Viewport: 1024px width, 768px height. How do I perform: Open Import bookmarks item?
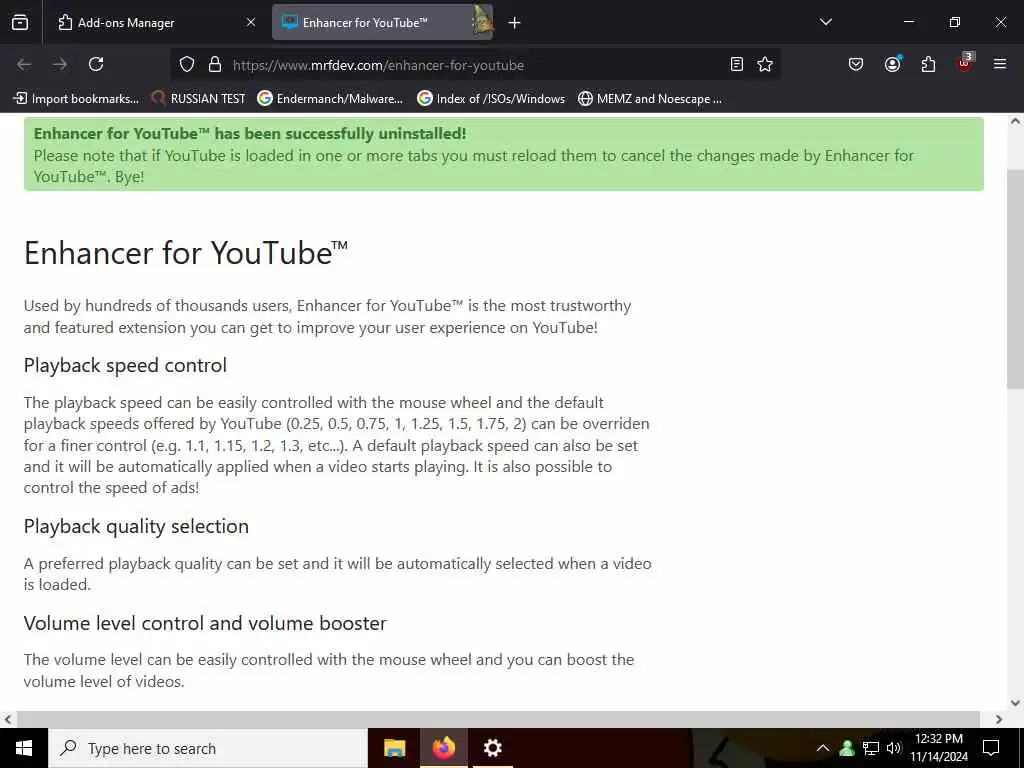point(76,99)
